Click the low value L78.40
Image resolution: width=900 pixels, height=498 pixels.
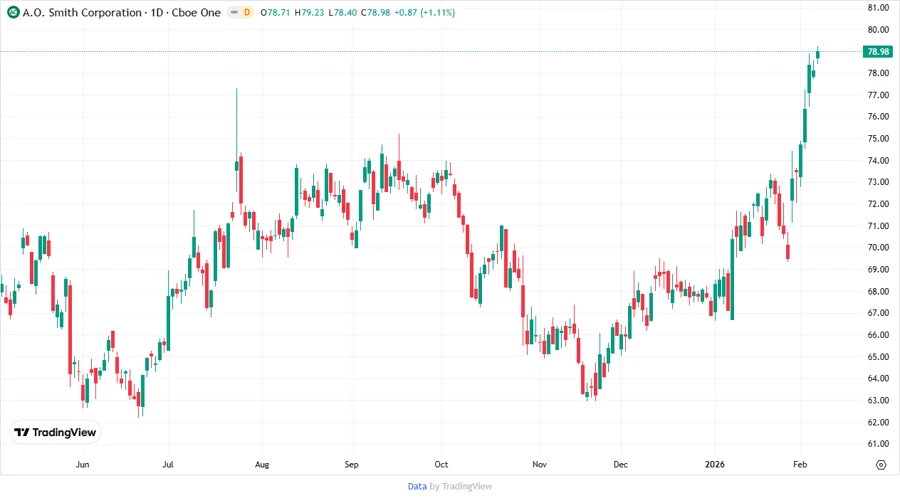pos(343,12)
